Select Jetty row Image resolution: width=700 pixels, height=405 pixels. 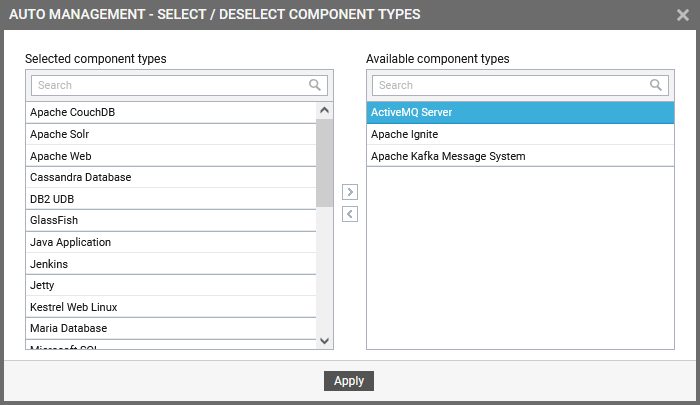[171, 285]
